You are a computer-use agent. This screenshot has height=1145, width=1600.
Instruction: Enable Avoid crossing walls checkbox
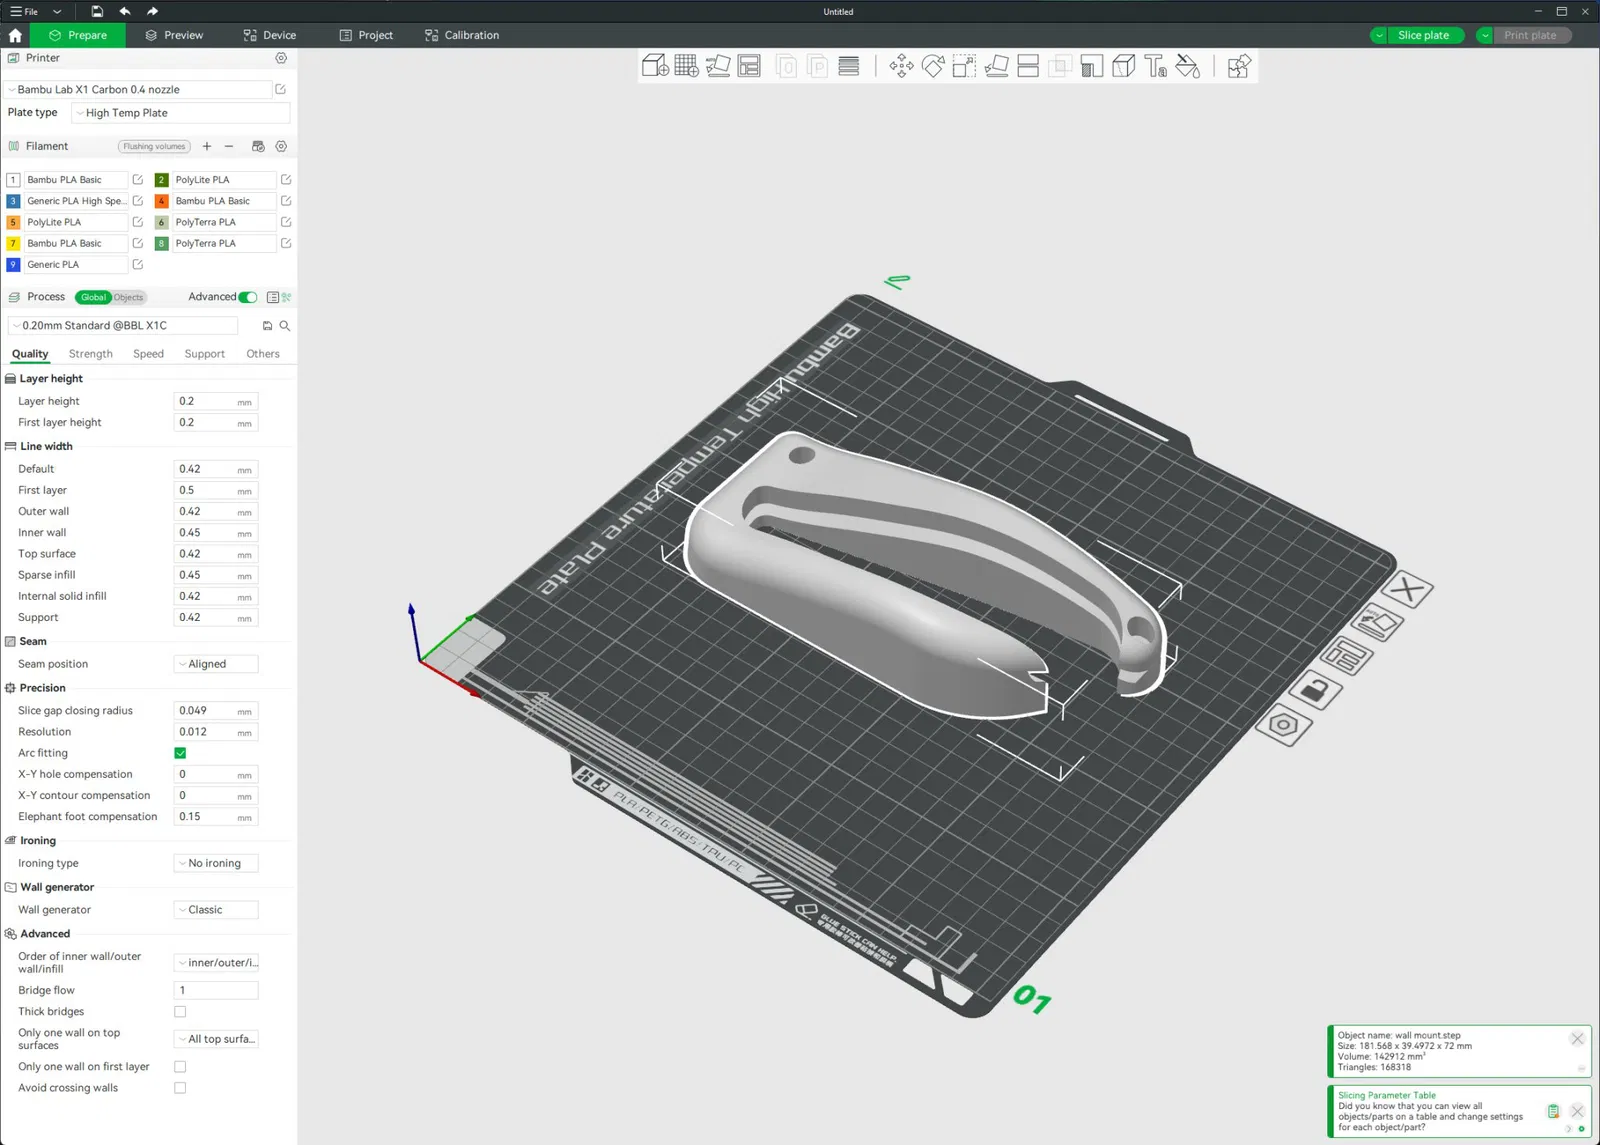[x=180, y=1088]
